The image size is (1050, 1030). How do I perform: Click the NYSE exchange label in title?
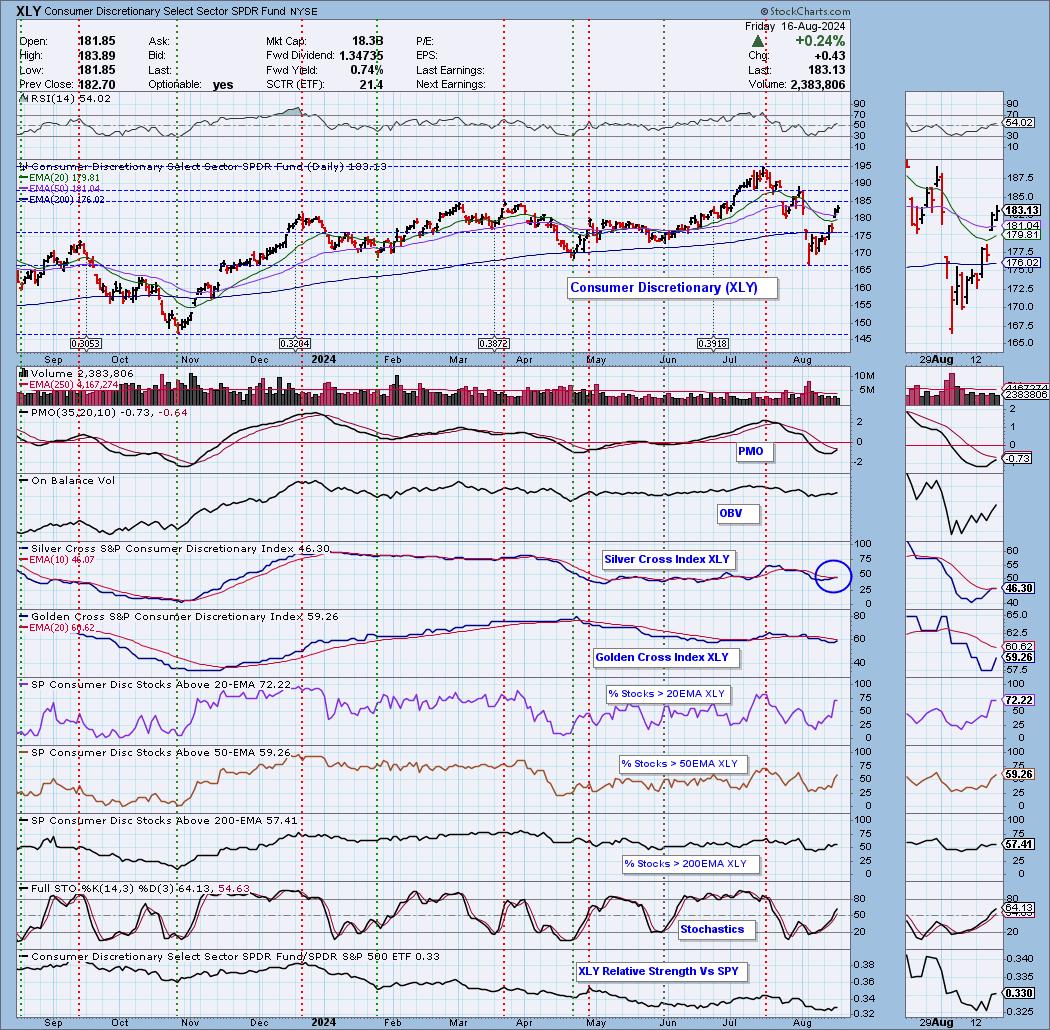[x=305, y=12]
